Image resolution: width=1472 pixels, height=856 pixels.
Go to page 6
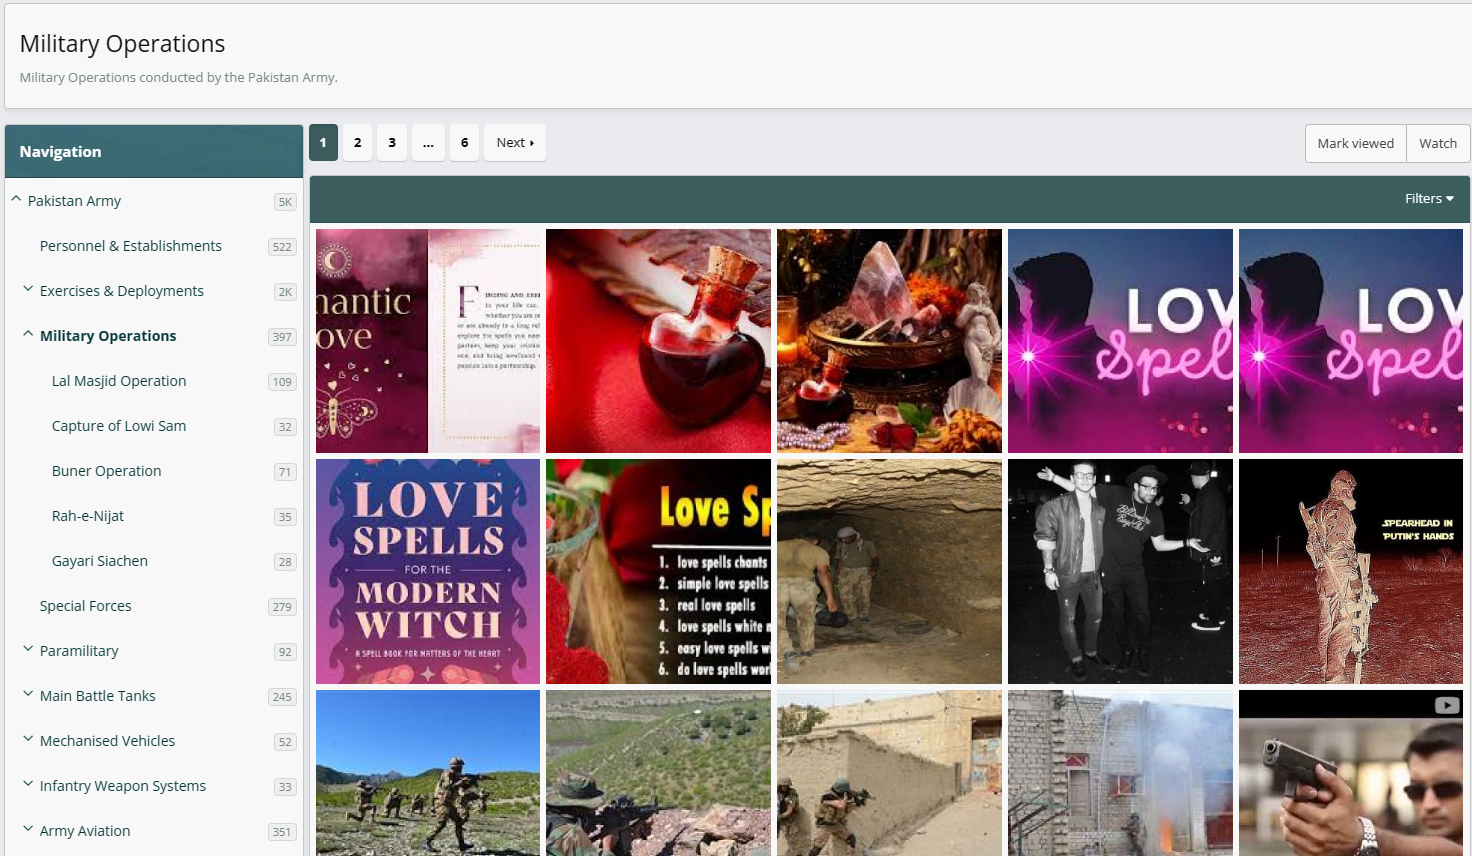pyautogui.click(x=464, y=143)
